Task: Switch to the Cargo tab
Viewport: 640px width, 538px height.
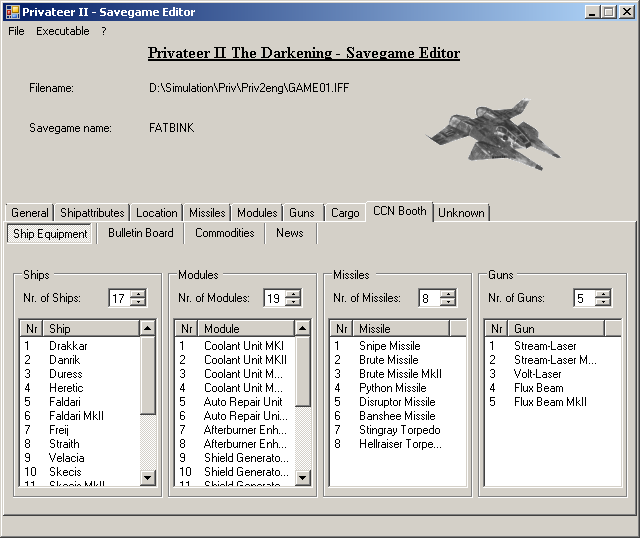Action: (x=345, y=213)
